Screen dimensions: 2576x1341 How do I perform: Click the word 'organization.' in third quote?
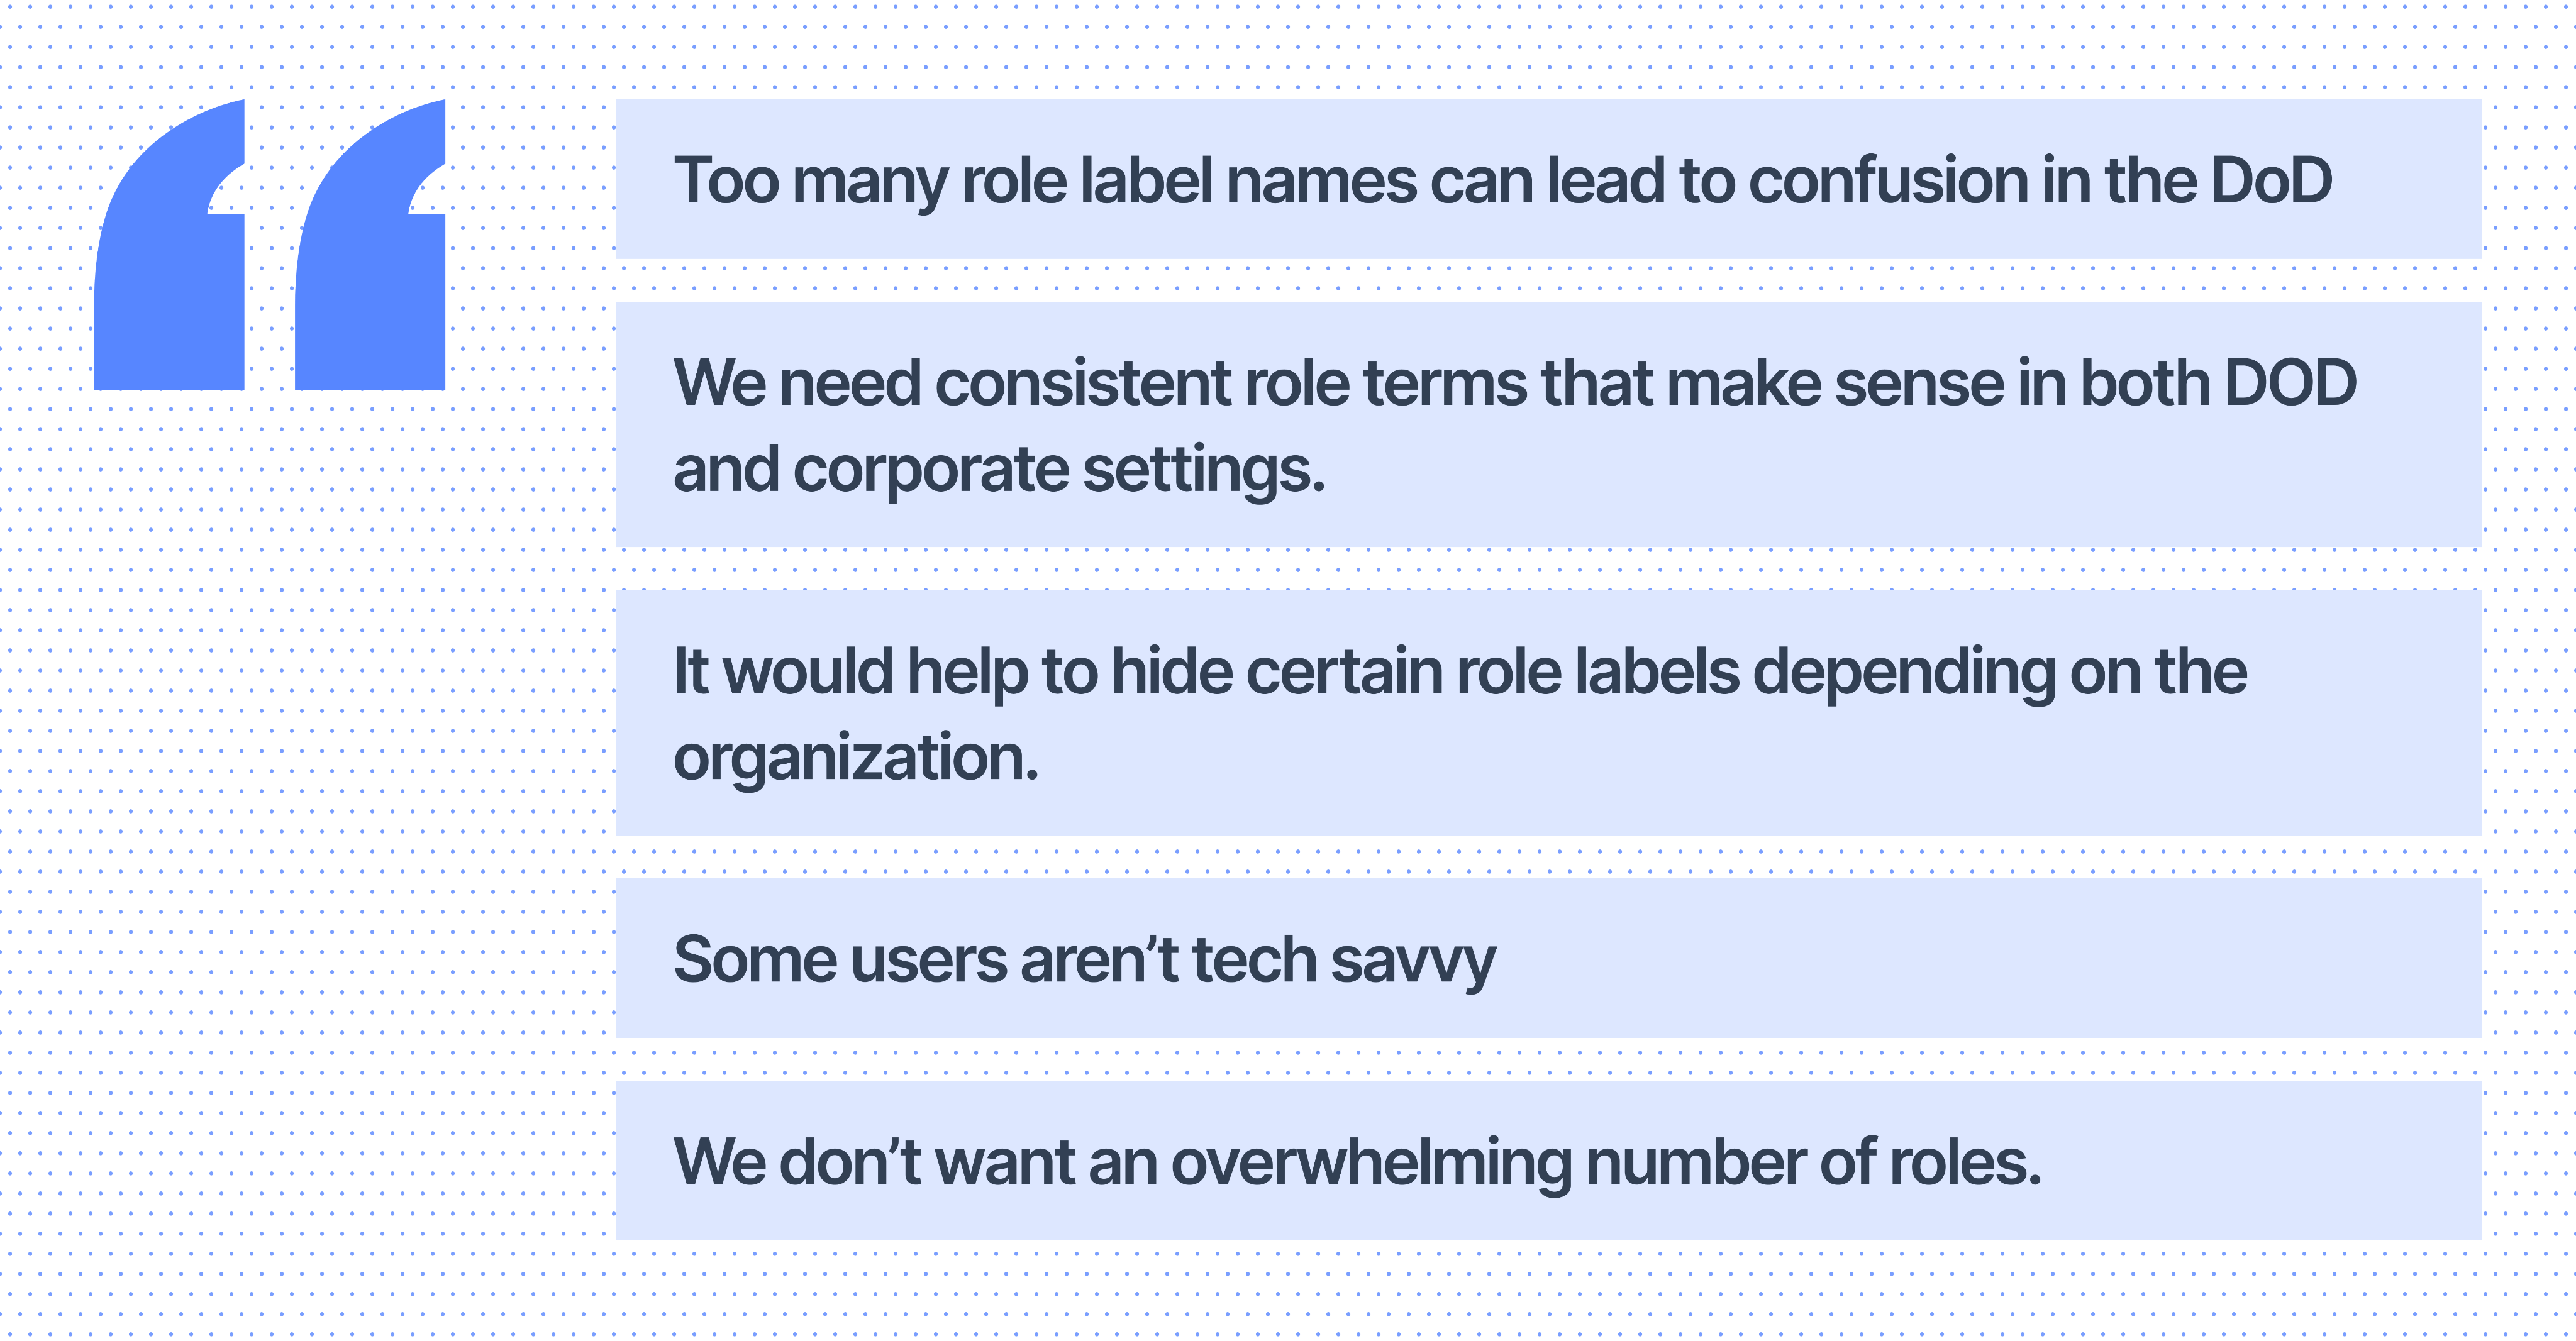pos(856,758)
